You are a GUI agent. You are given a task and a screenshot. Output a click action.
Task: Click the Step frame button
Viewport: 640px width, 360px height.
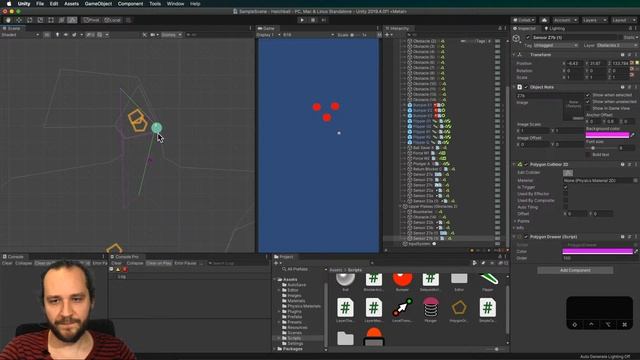point(324,20)
